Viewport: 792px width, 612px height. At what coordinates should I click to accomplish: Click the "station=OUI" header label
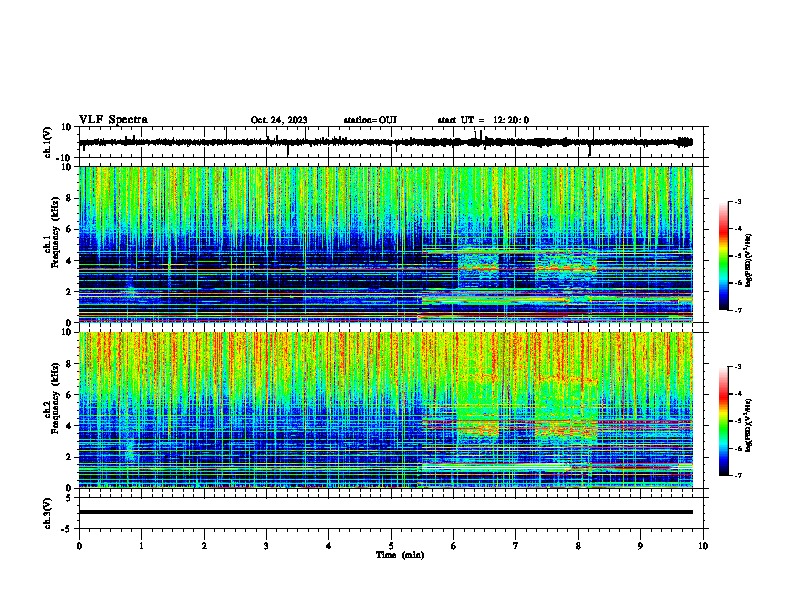click(370, 120)
